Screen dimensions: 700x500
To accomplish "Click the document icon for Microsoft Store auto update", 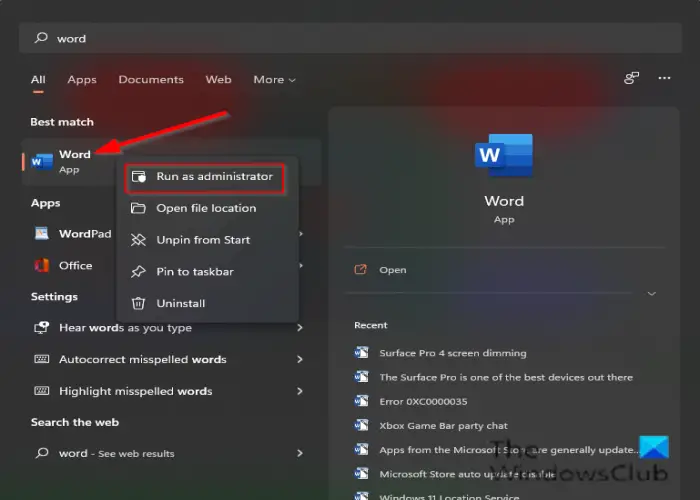I will click(361, 473).
